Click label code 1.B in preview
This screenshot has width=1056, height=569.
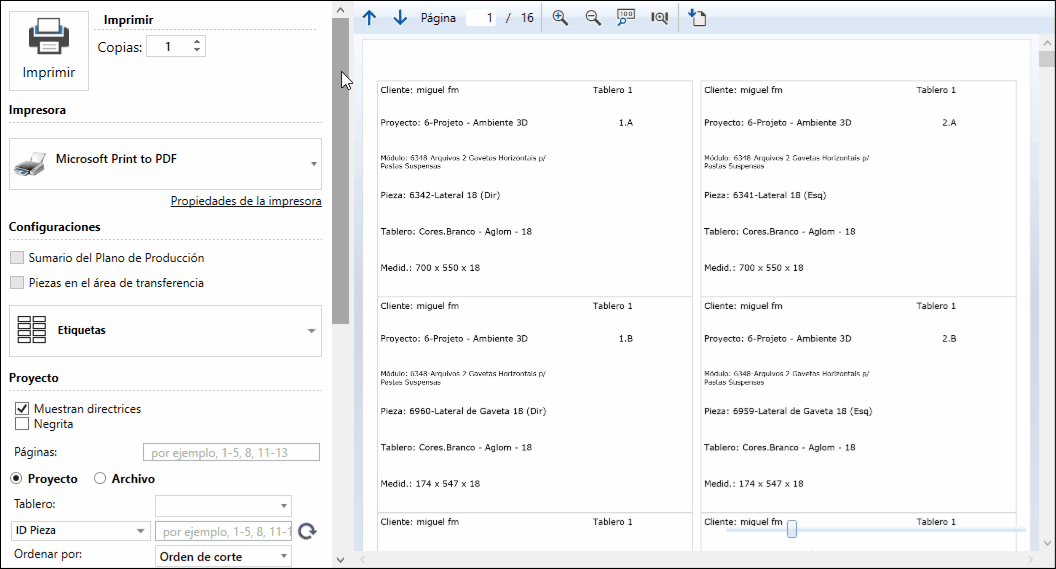626,339
